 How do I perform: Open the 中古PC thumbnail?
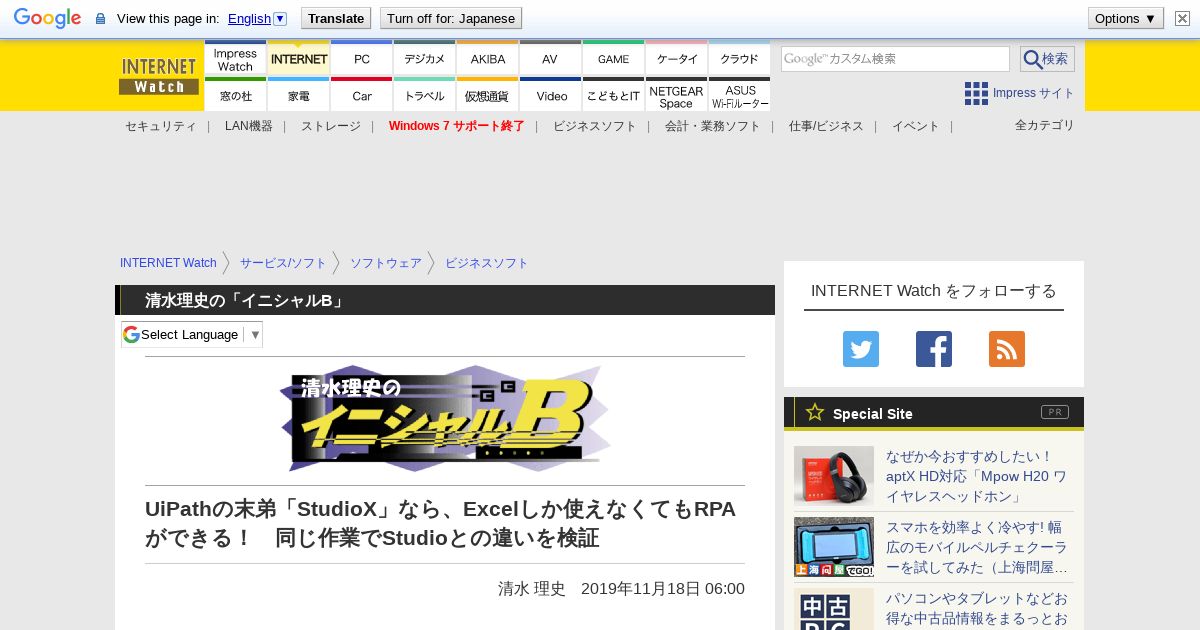[834, 609]
